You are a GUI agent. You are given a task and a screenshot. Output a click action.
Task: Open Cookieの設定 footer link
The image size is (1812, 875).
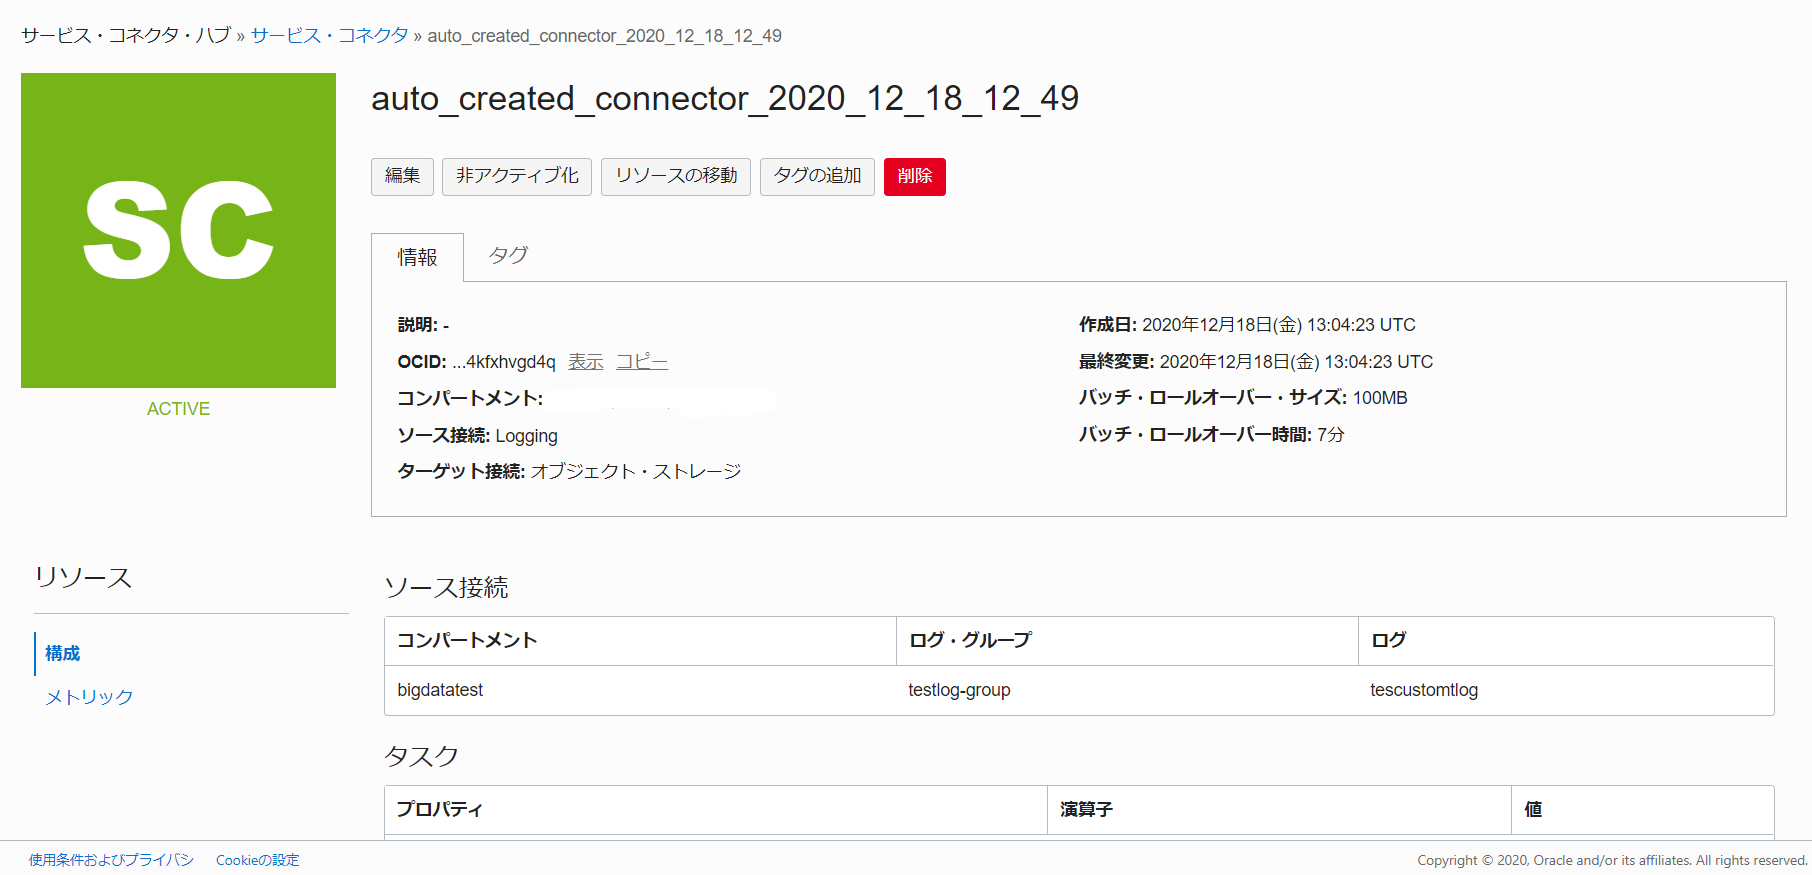pyautogui.click(x=258, y=860)
